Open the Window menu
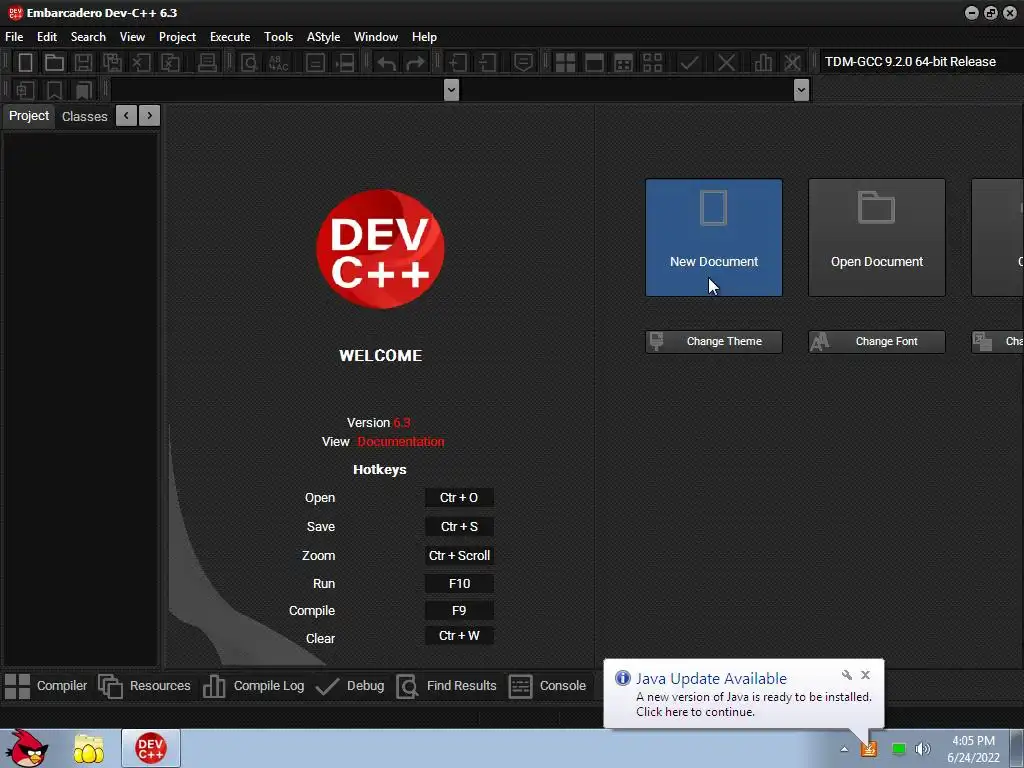The width and height of the screenshot is (1024, 768). [376, 37]
